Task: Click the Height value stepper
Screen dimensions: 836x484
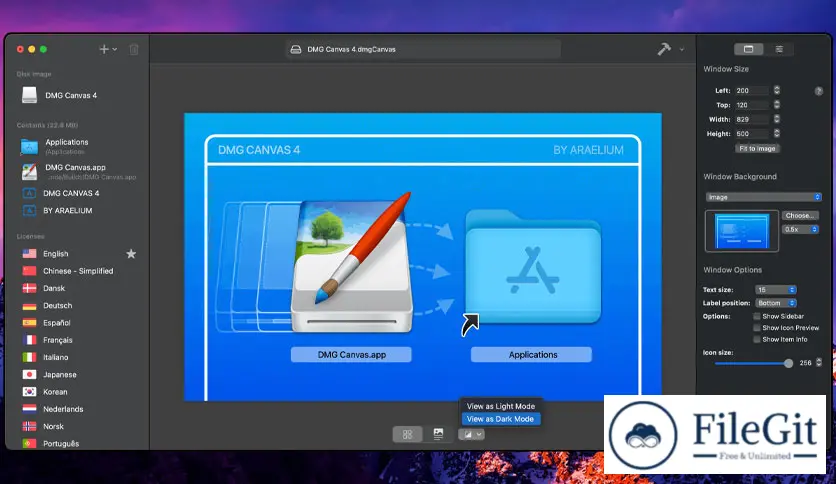Action: [777, 133]
